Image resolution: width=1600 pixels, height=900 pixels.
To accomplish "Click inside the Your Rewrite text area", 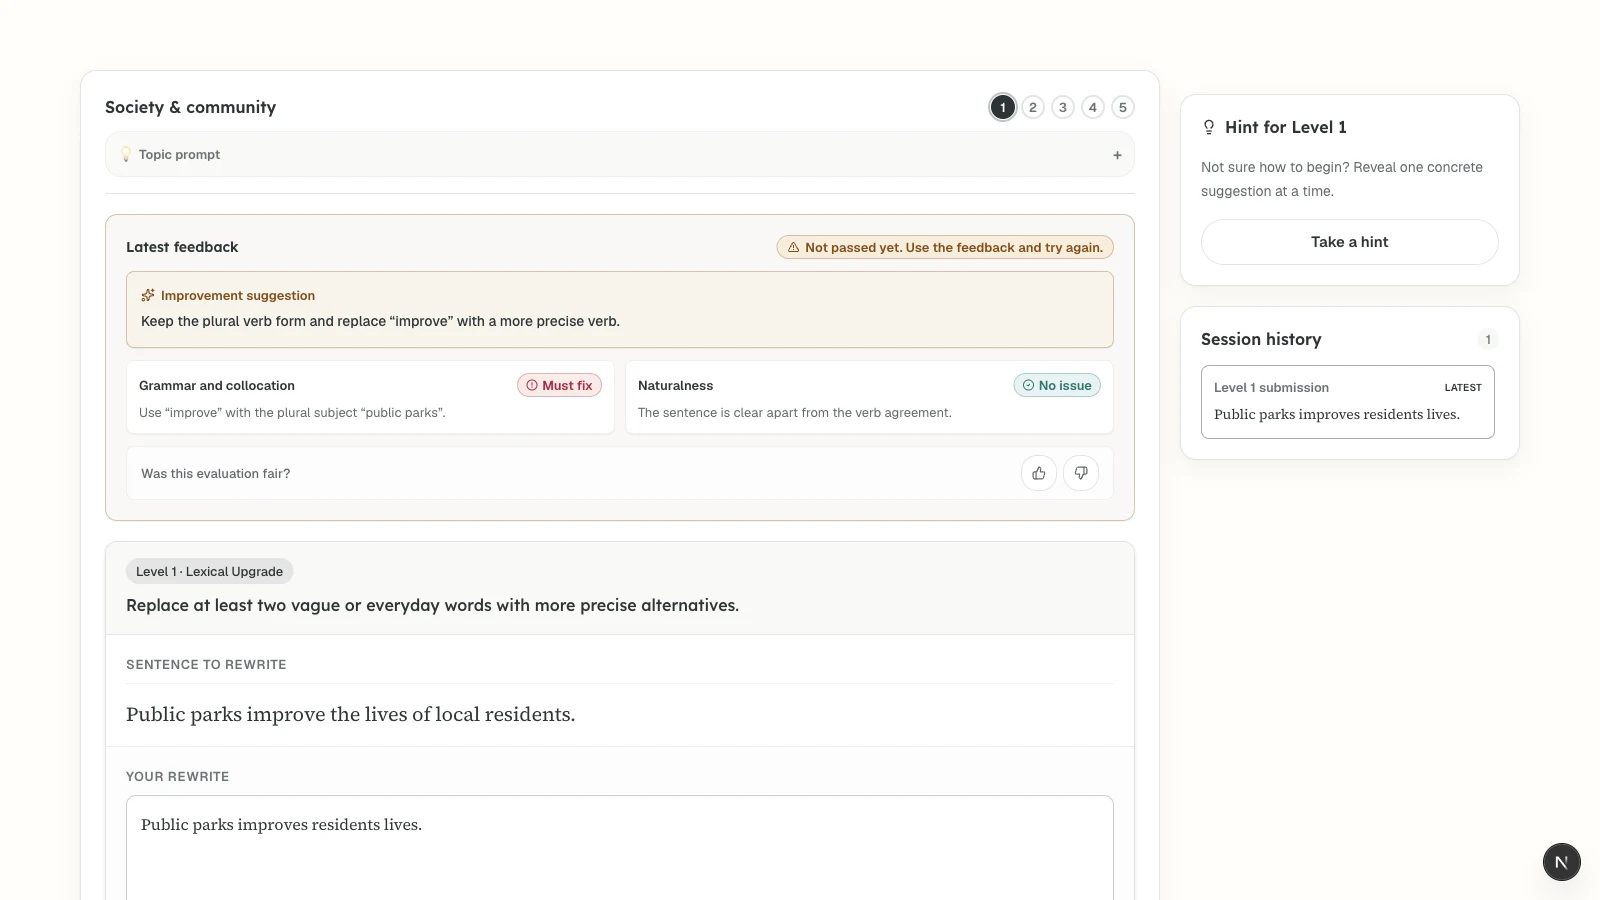I will coord(620,848).
